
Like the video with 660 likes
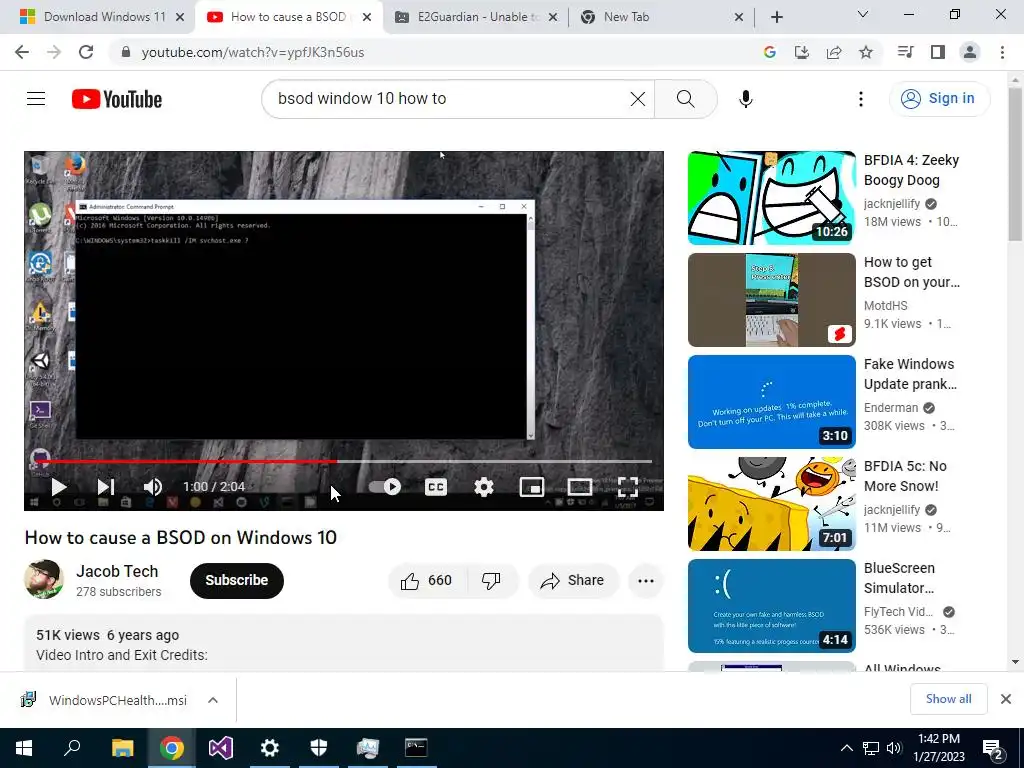tap(426, 580)
